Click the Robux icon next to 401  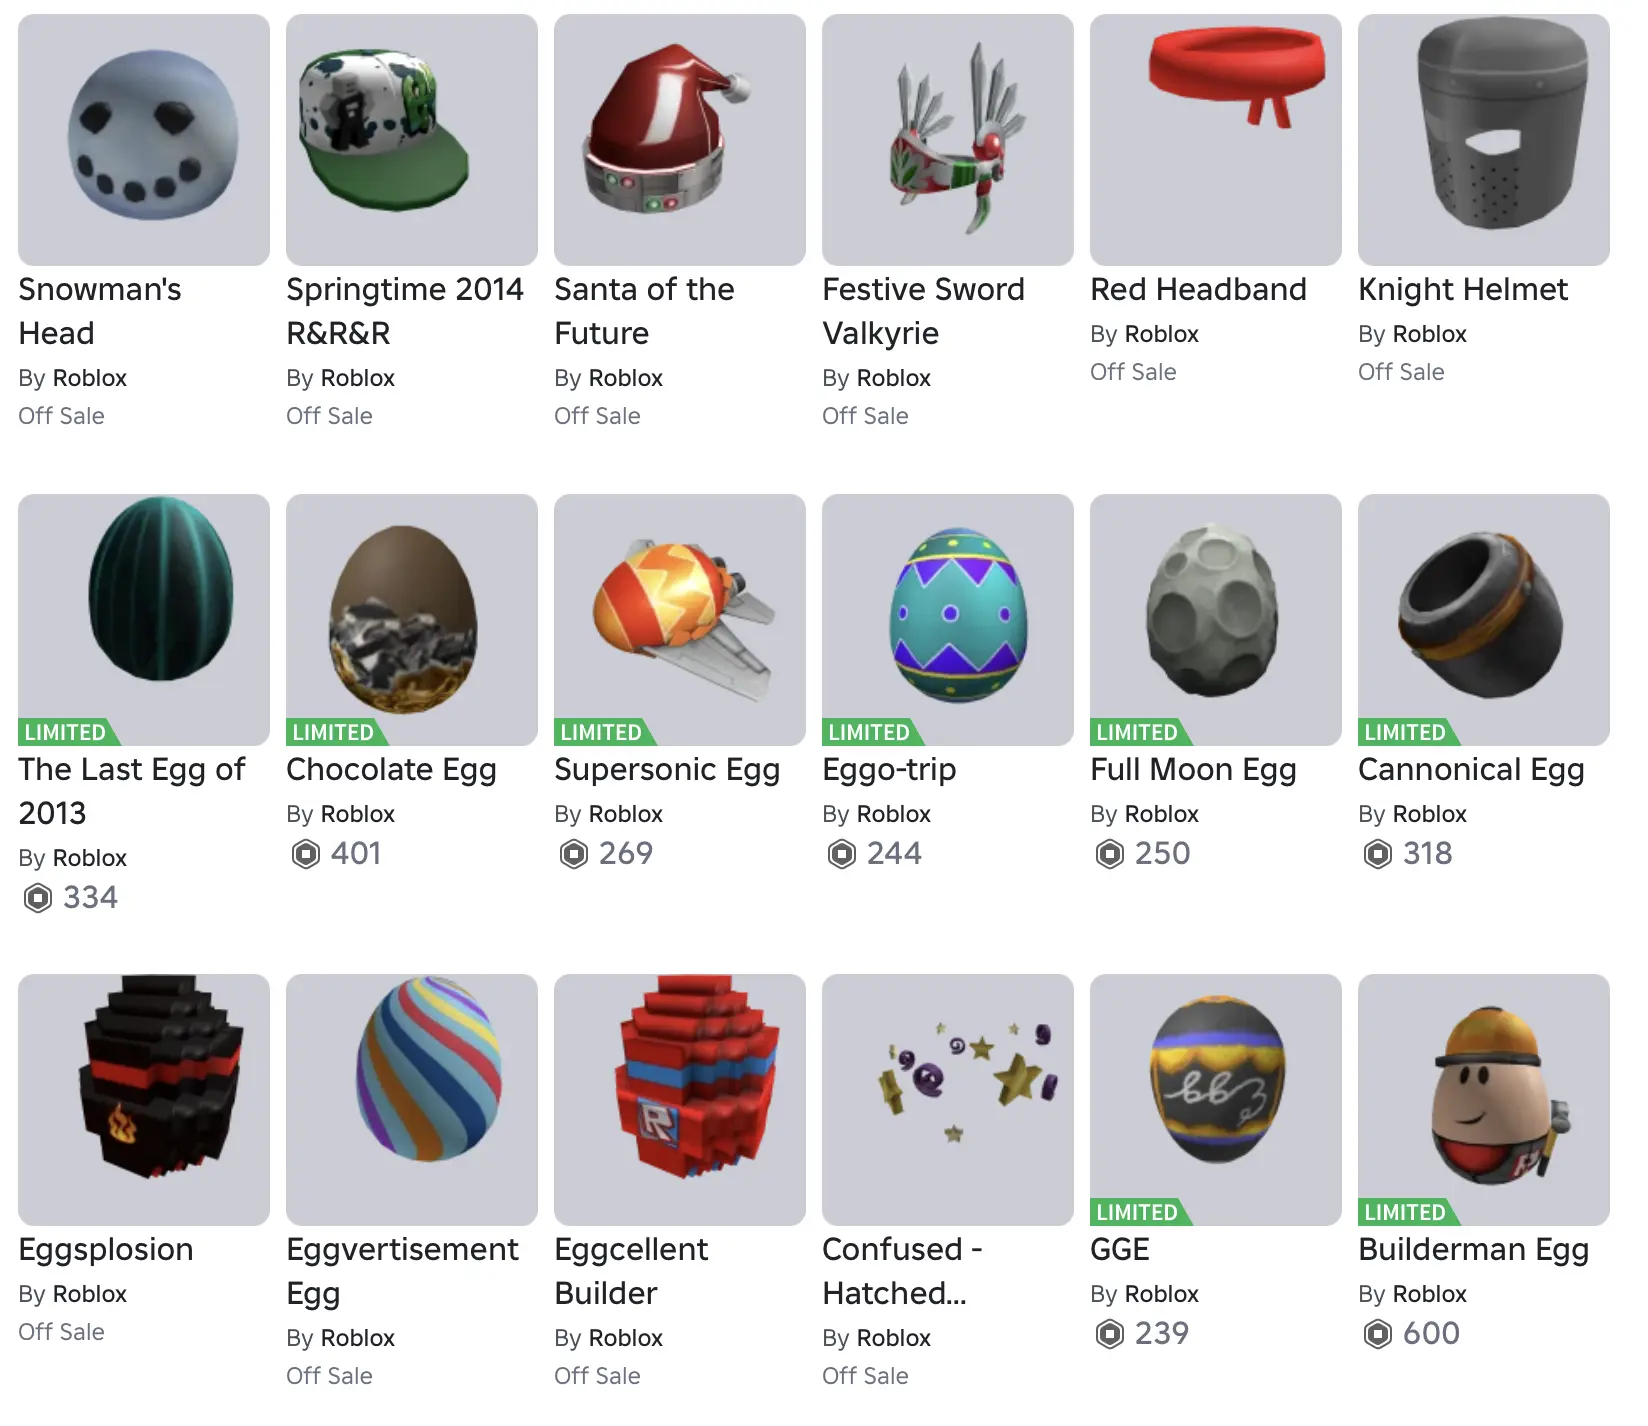(x=306, y=854)
